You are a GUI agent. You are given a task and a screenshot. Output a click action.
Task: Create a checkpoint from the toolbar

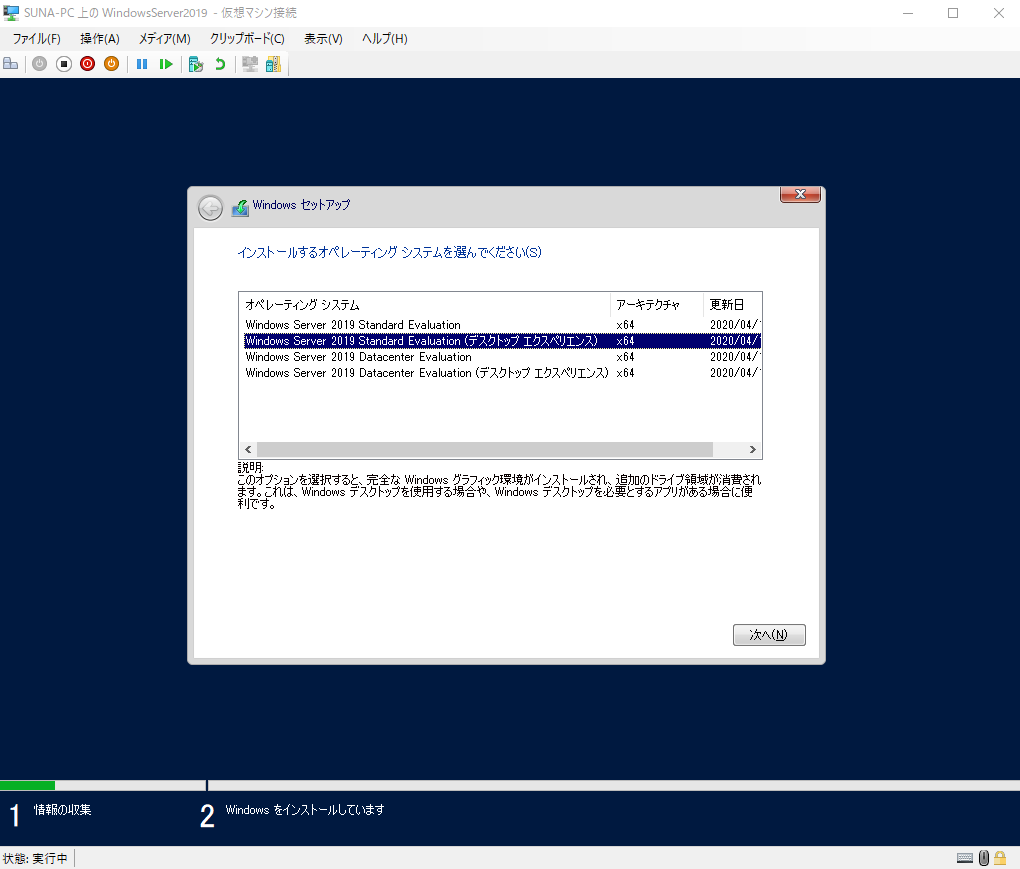tap(196, 64)
